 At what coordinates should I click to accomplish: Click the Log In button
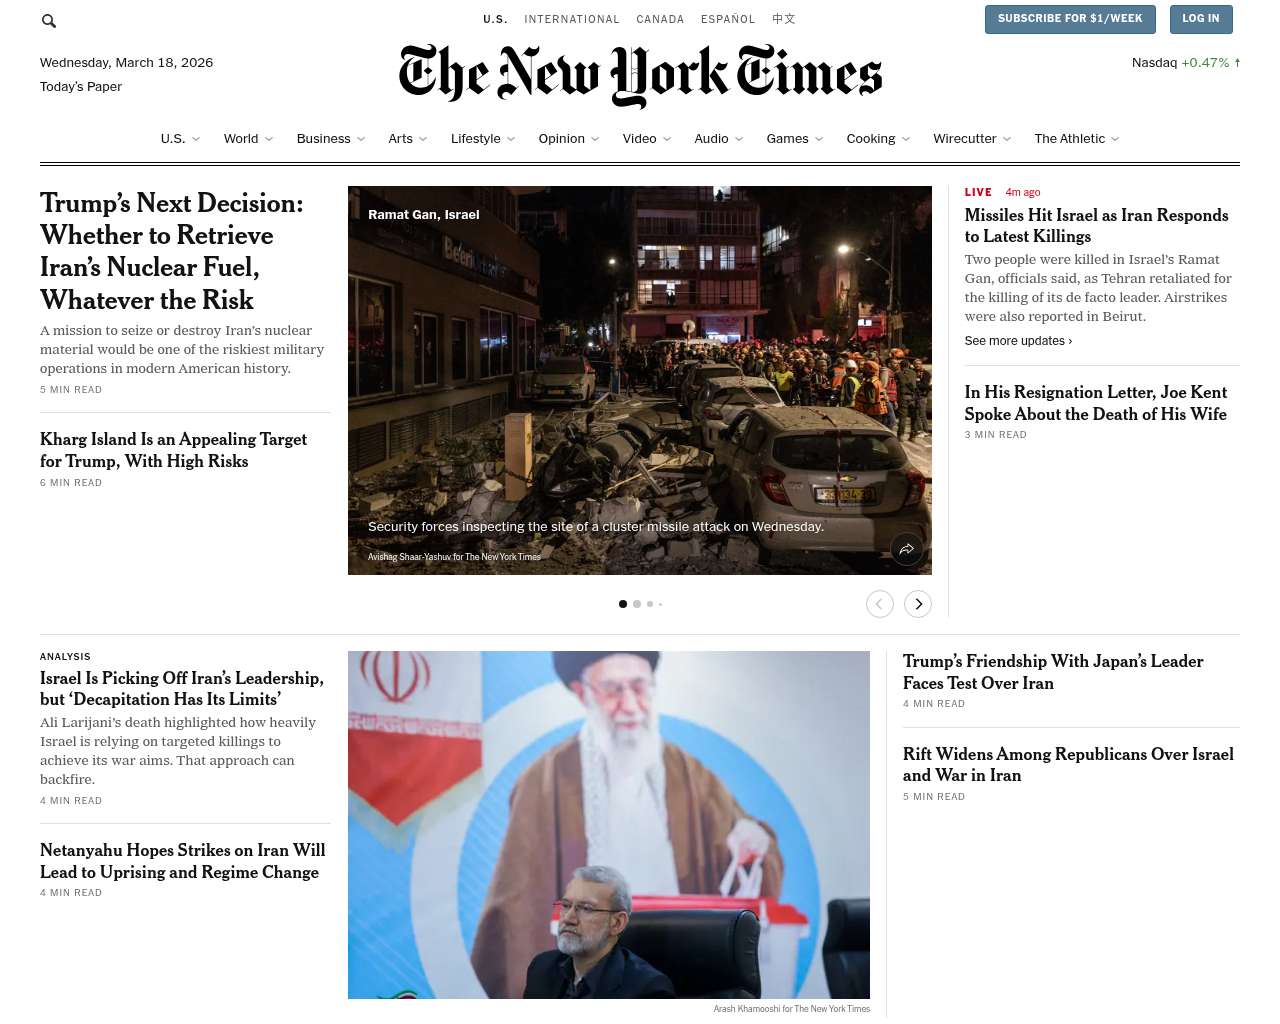(x=1201, y=19)
